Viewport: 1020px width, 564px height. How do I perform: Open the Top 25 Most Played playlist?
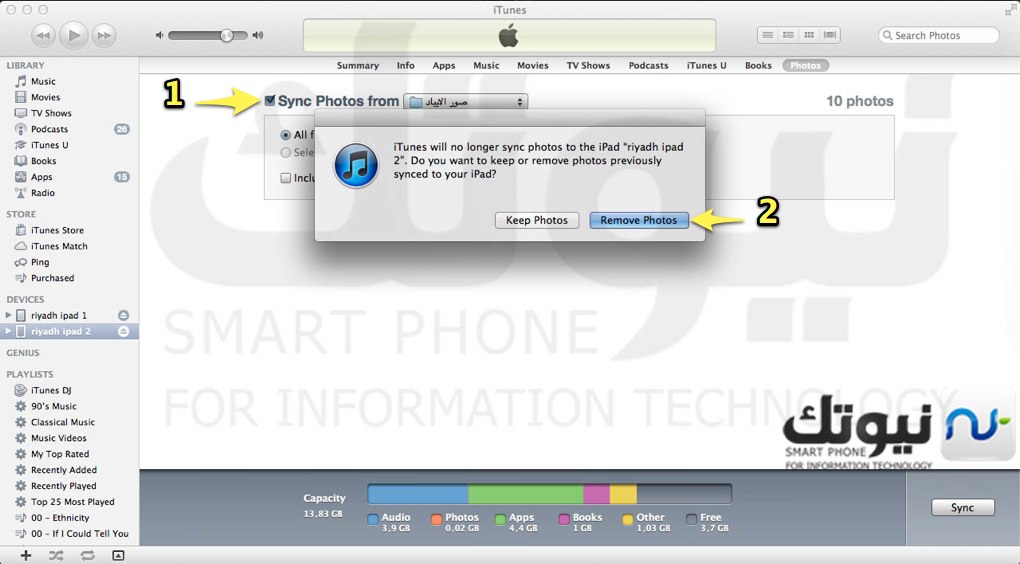coord(72,502)
